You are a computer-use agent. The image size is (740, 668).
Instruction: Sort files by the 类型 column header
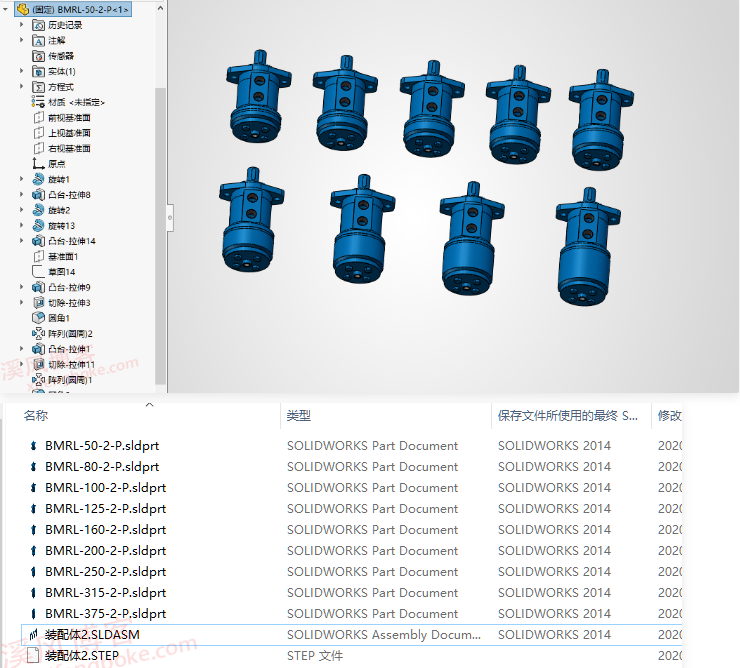pyautogui.click(x=299, y=415)
